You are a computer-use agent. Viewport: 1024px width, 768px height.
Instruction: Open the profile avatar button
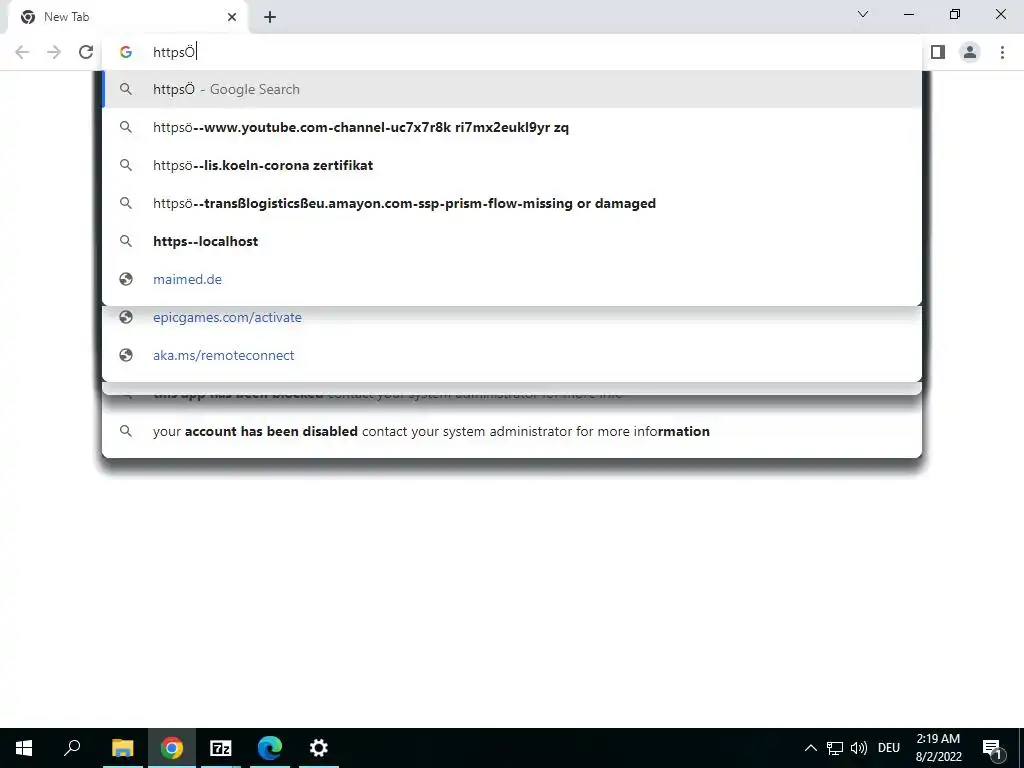coord(970,52)
